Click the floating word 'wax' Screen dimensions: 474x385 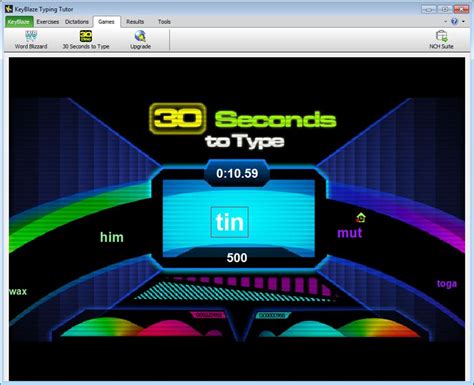pyautogui.click(x=18, y=291)
